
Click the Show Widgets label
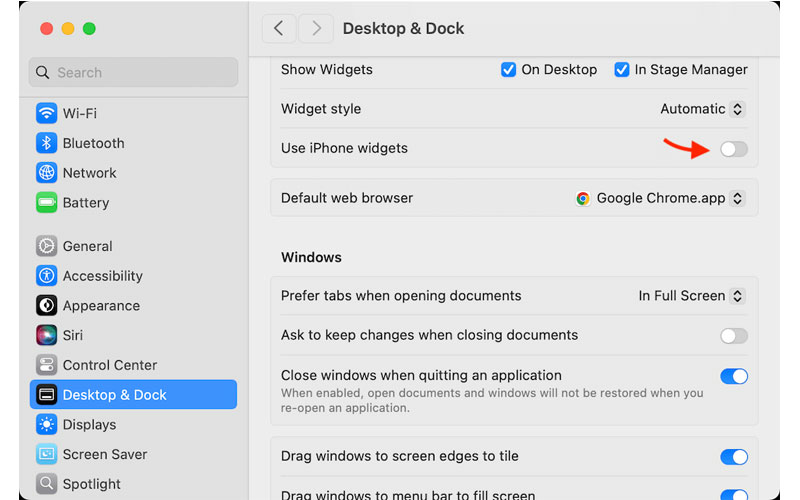click(x=327, y=69)
